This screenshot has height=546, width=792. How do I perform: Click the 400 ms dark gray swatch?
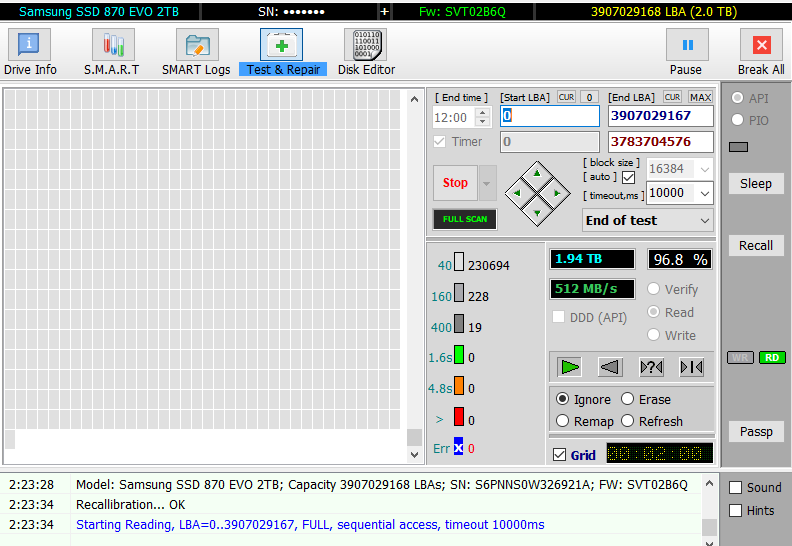click(x=459, y=323)
